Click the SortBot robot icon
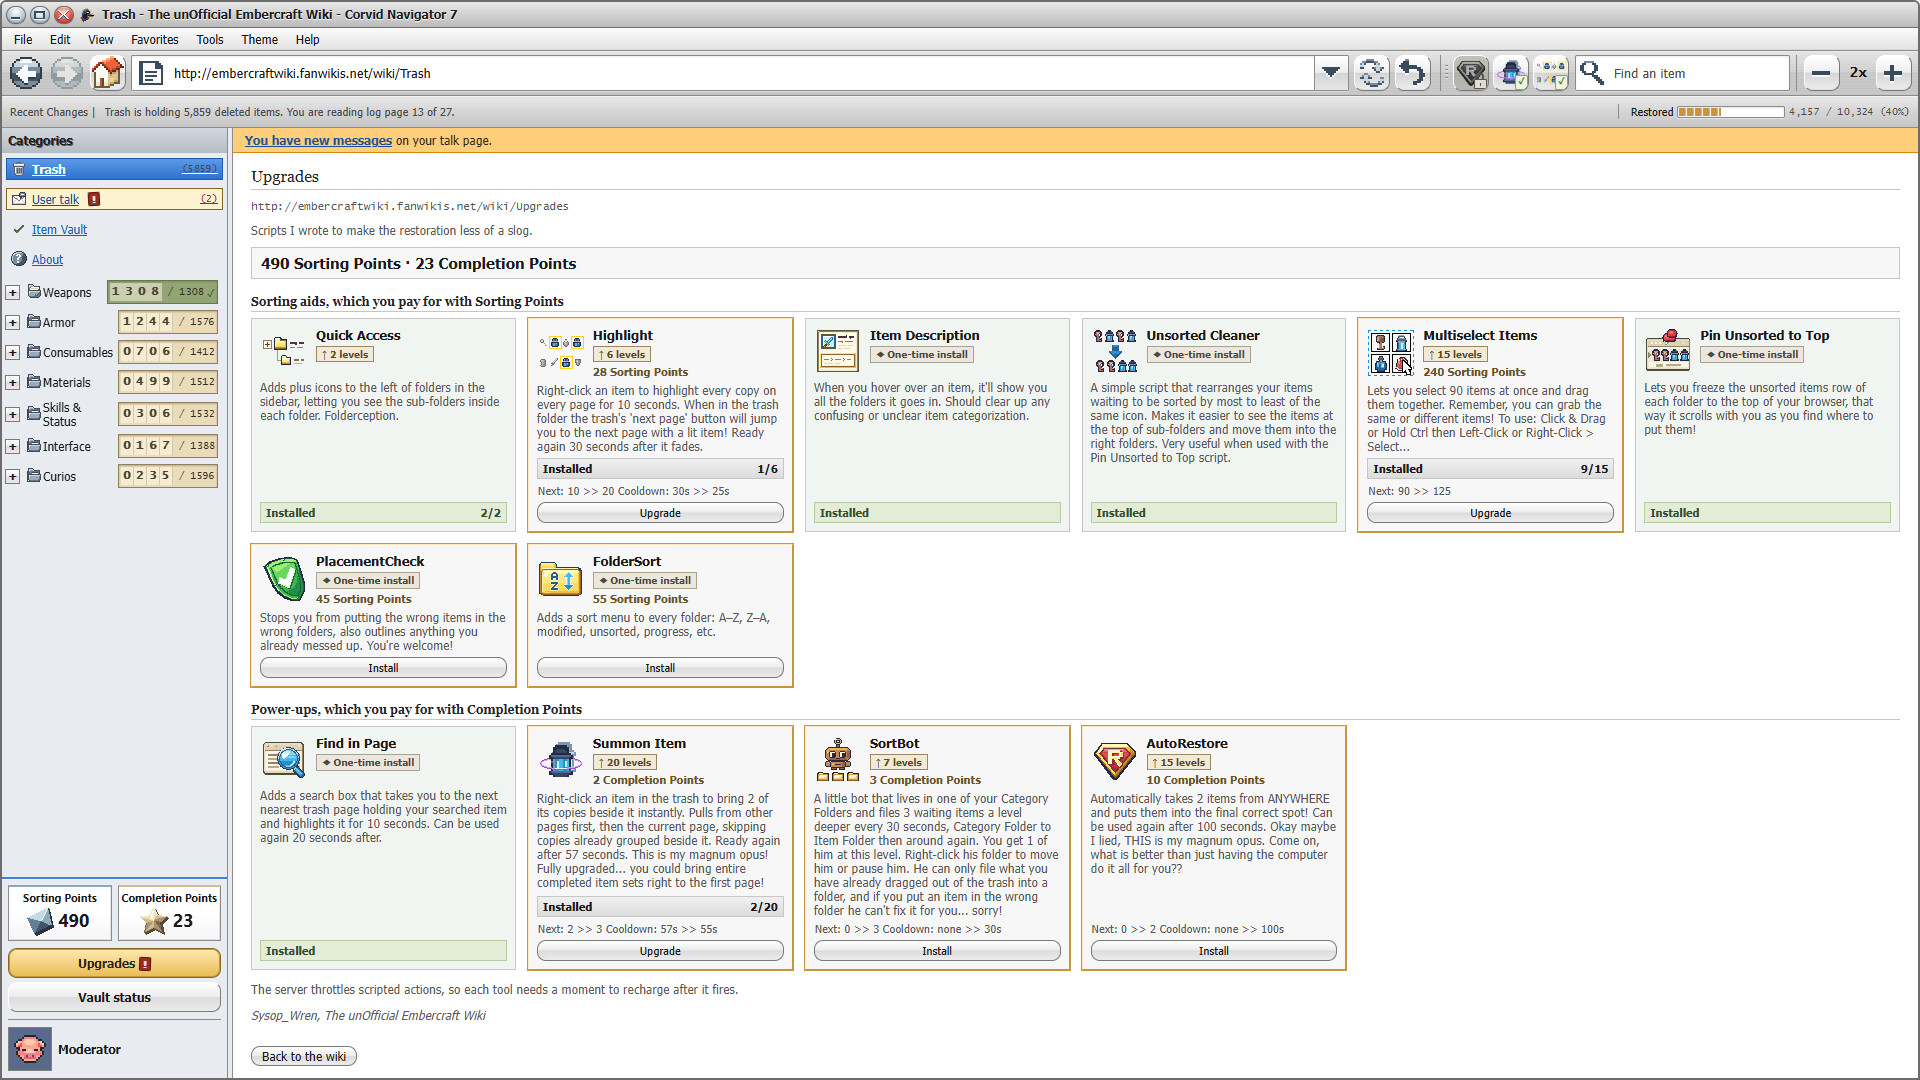Screen dimensions: 1920x1080 pyautogui.click(x=838, y=760)
